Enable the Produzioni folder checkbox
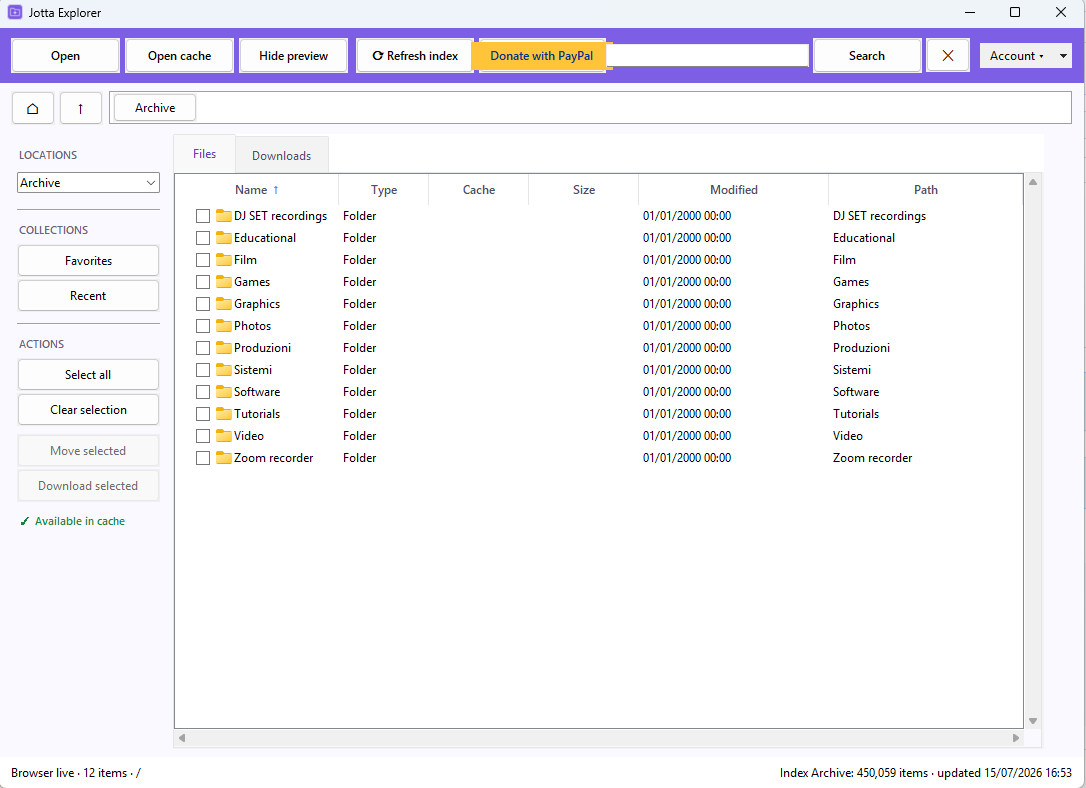The image size is (1086, 788). coord(203,348)
